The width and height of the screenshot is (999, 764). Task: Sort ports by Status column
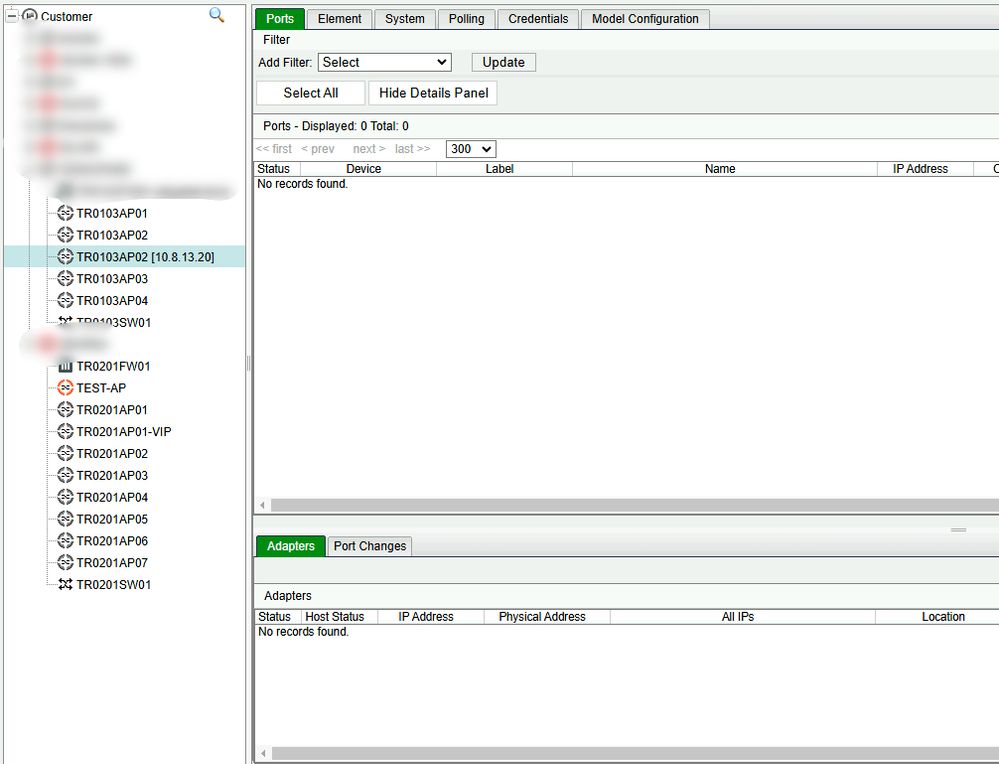click(x=277, y=169)
